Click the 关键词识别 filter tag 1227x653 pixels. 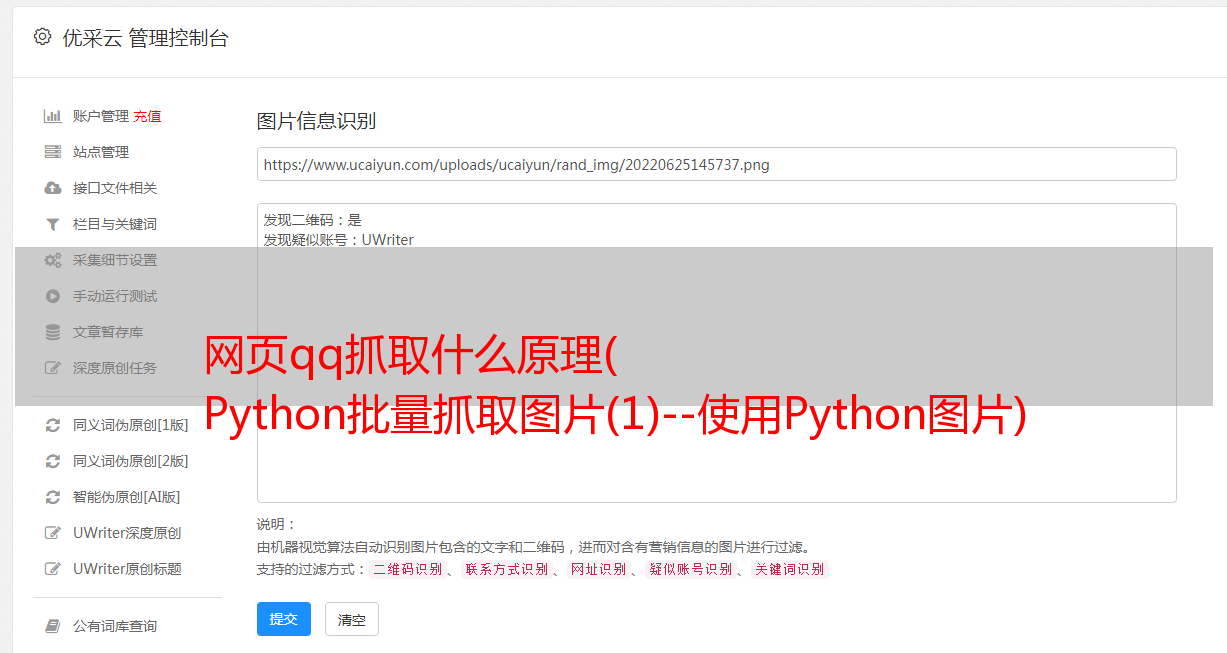[x=790, y=569]
